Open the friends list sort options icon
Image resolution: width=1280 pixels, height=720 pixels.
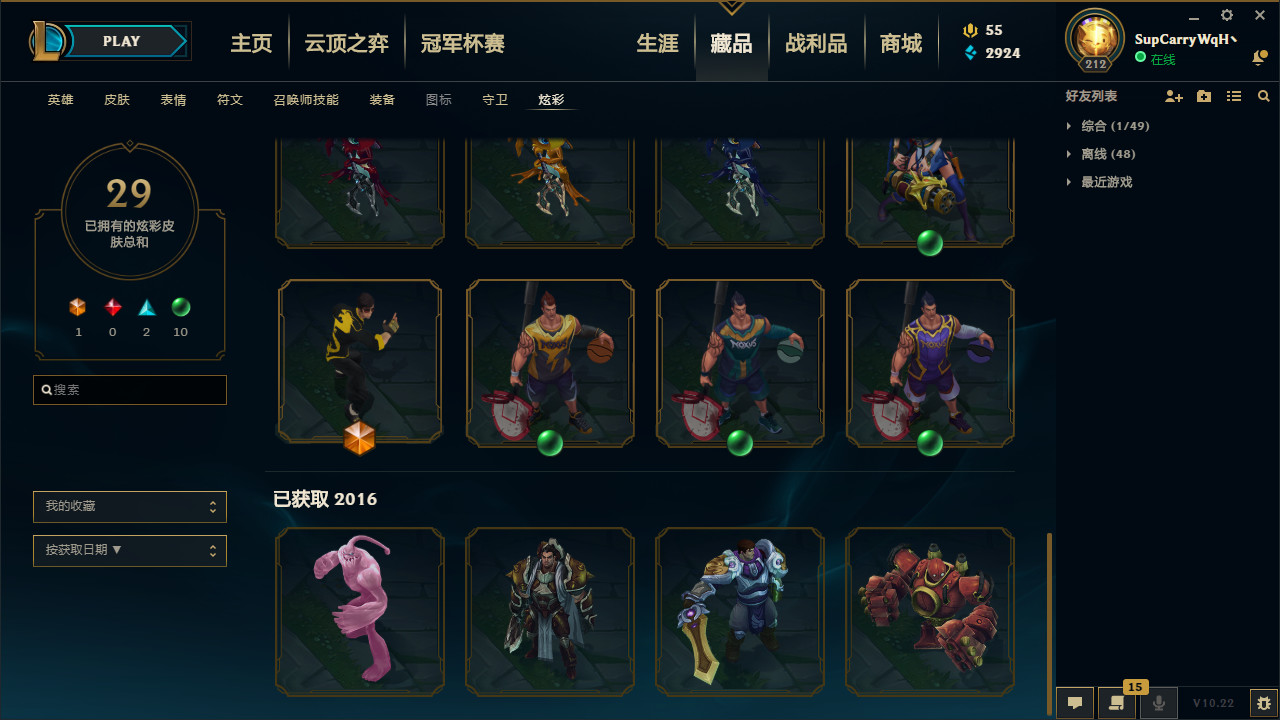coord(1234,96)
